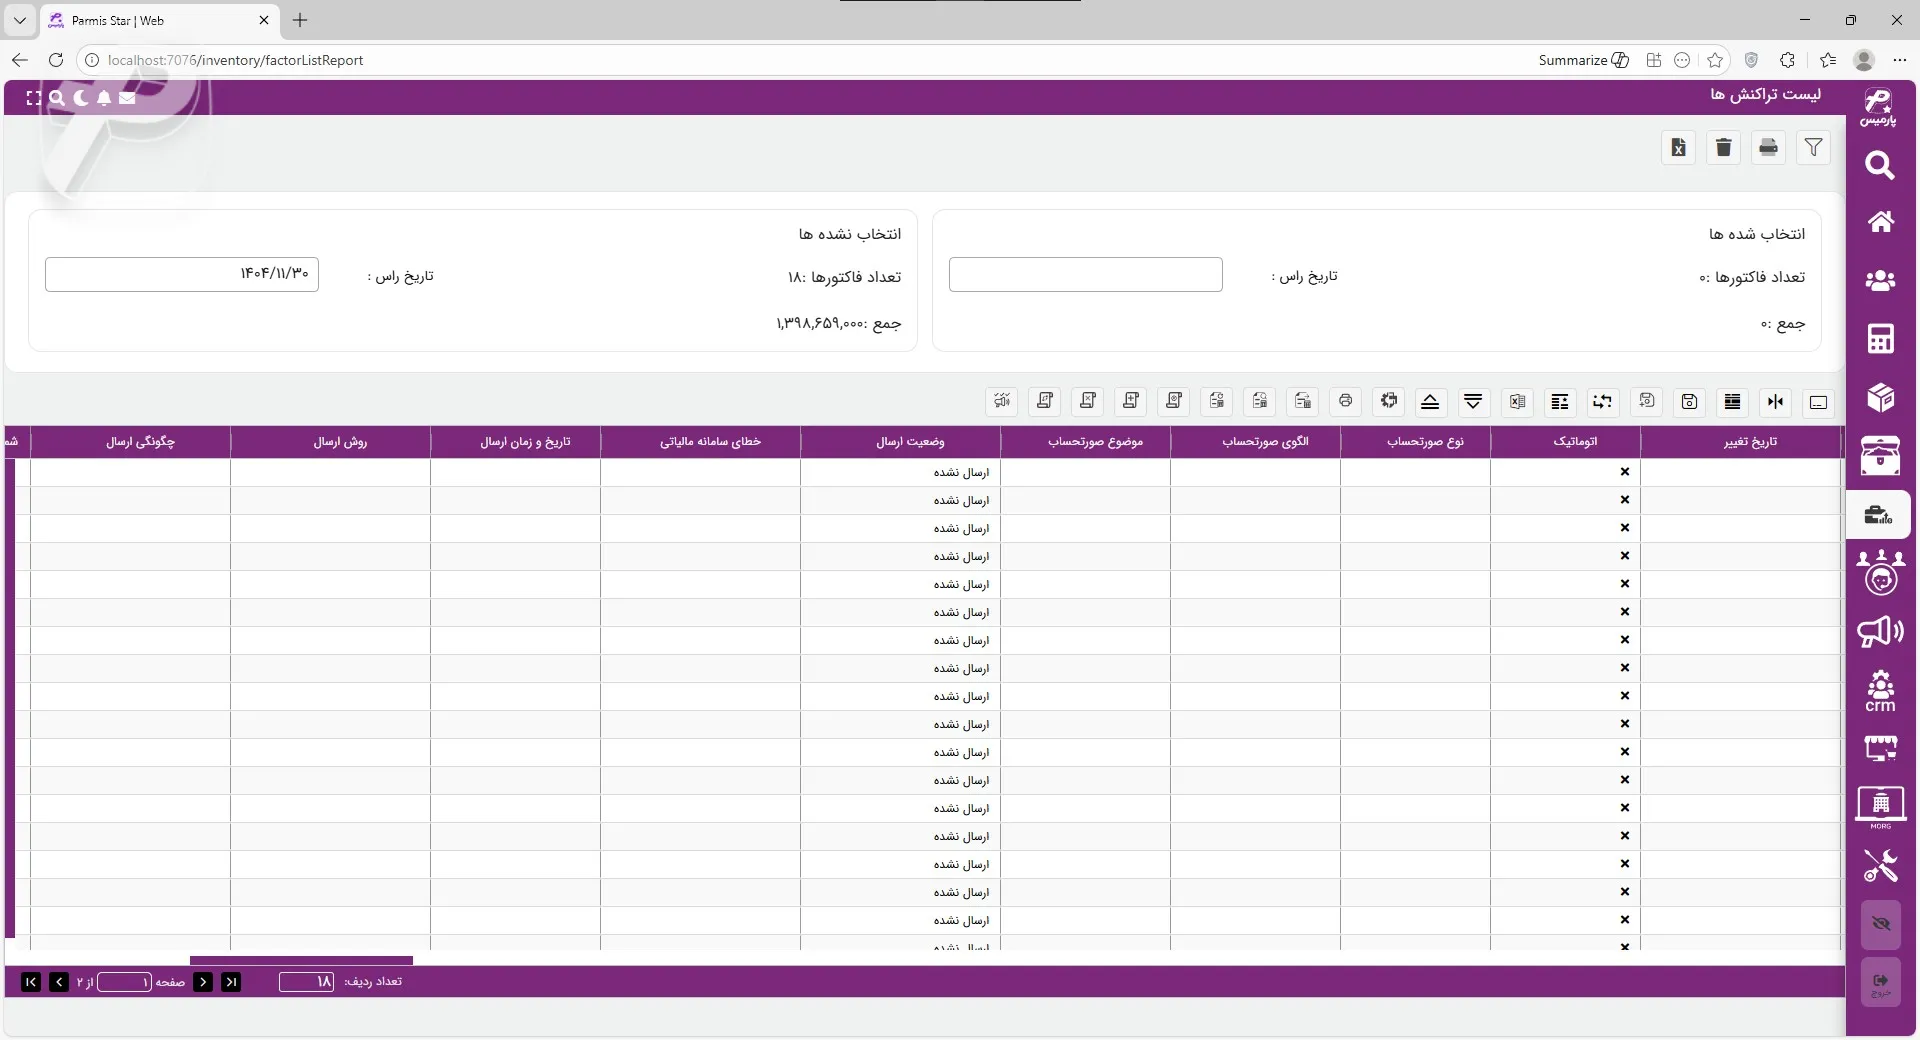Viewport: 1920px width, 1040px height.
Task: Open the megaphone marketing module
Action: [x=1880, y=631]
